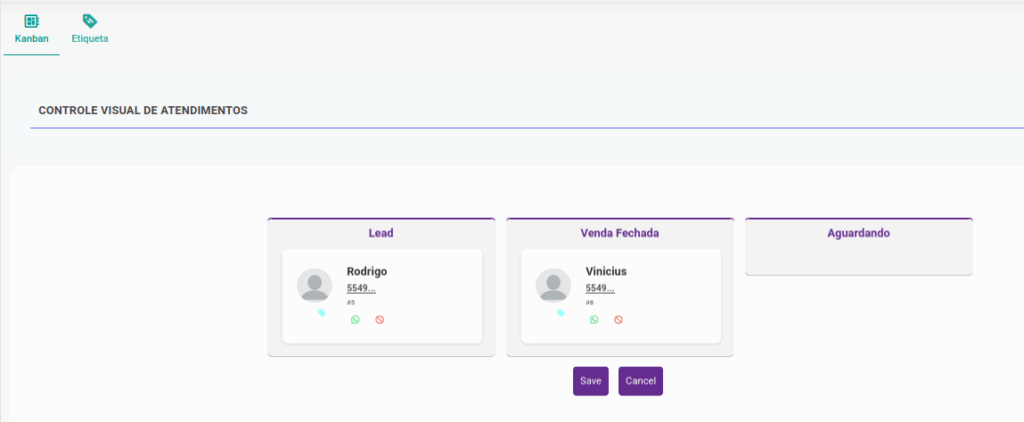Select the Lead column header
Screen dimensions: 1024x422
coord(381,233)
